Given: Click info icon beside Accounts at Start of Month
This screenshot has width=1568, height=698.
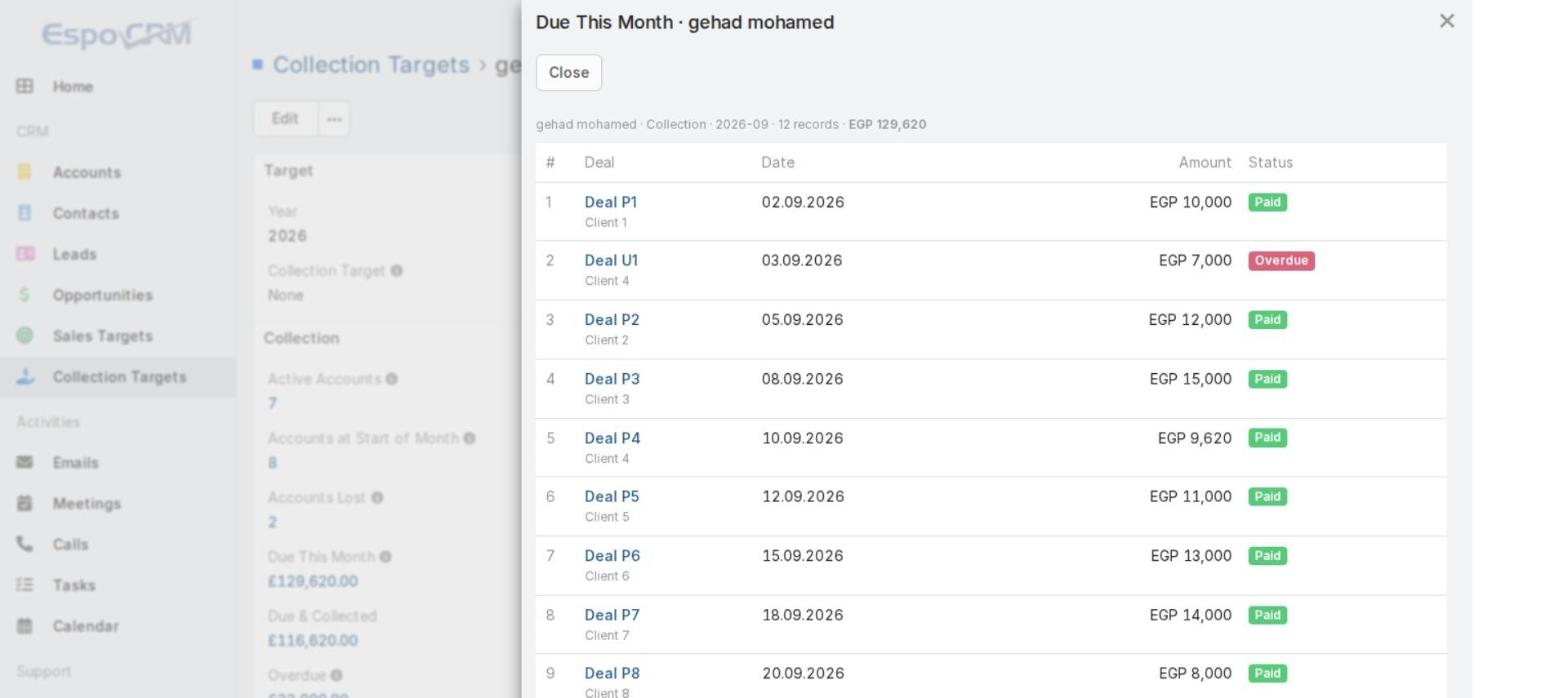Looking at the screenshot, I should coord(469,438).
